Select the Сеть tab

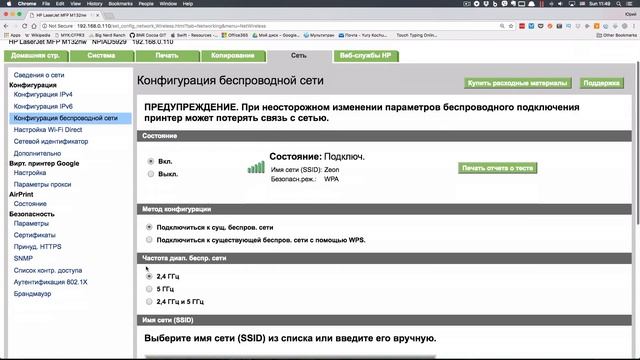tap(299, 56)
